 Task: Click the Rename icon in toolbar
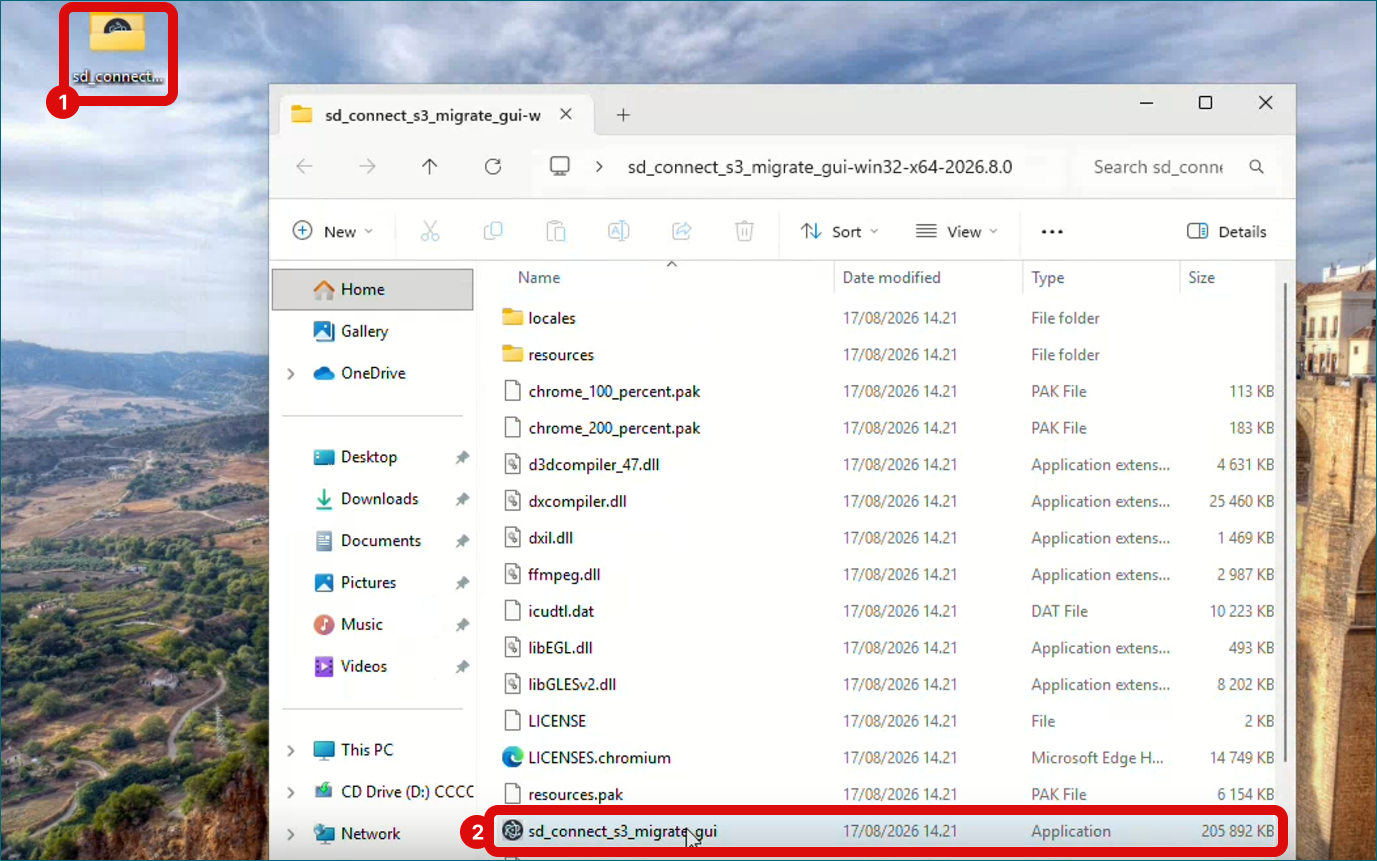(619, 231)
